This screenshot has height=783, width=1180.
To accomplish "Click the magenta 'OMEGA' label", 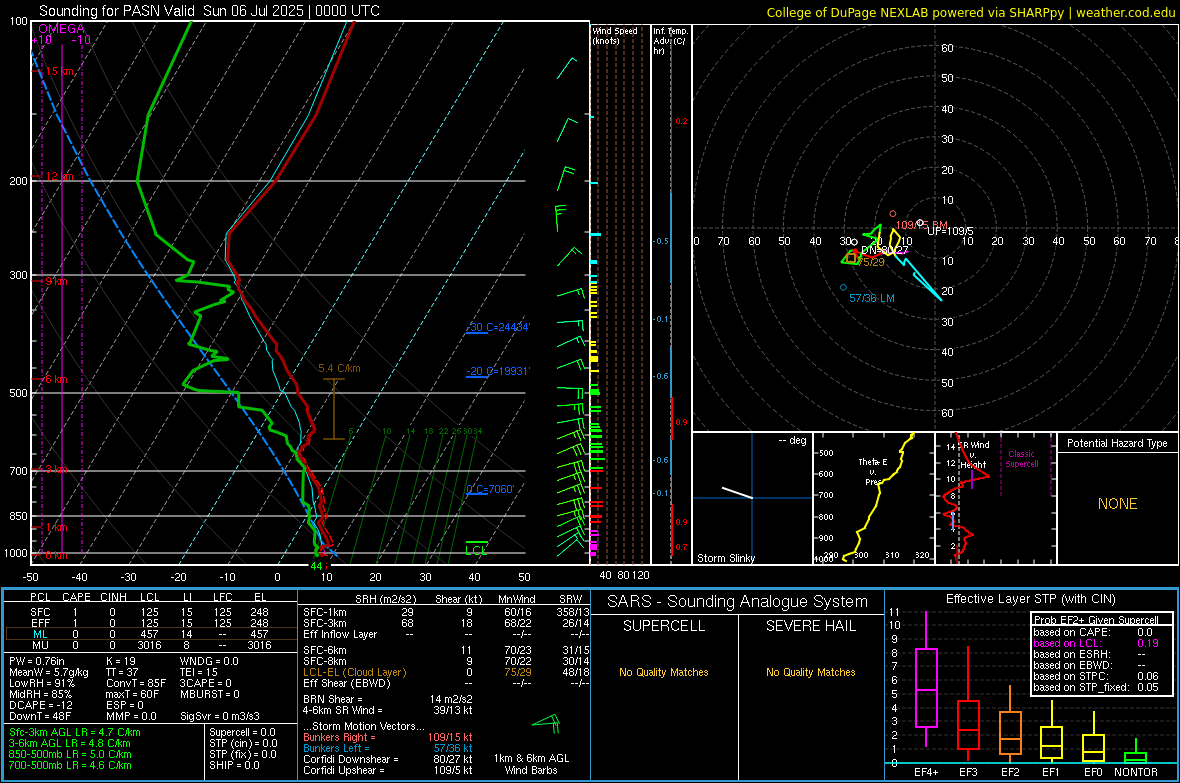I will (62, 29).
